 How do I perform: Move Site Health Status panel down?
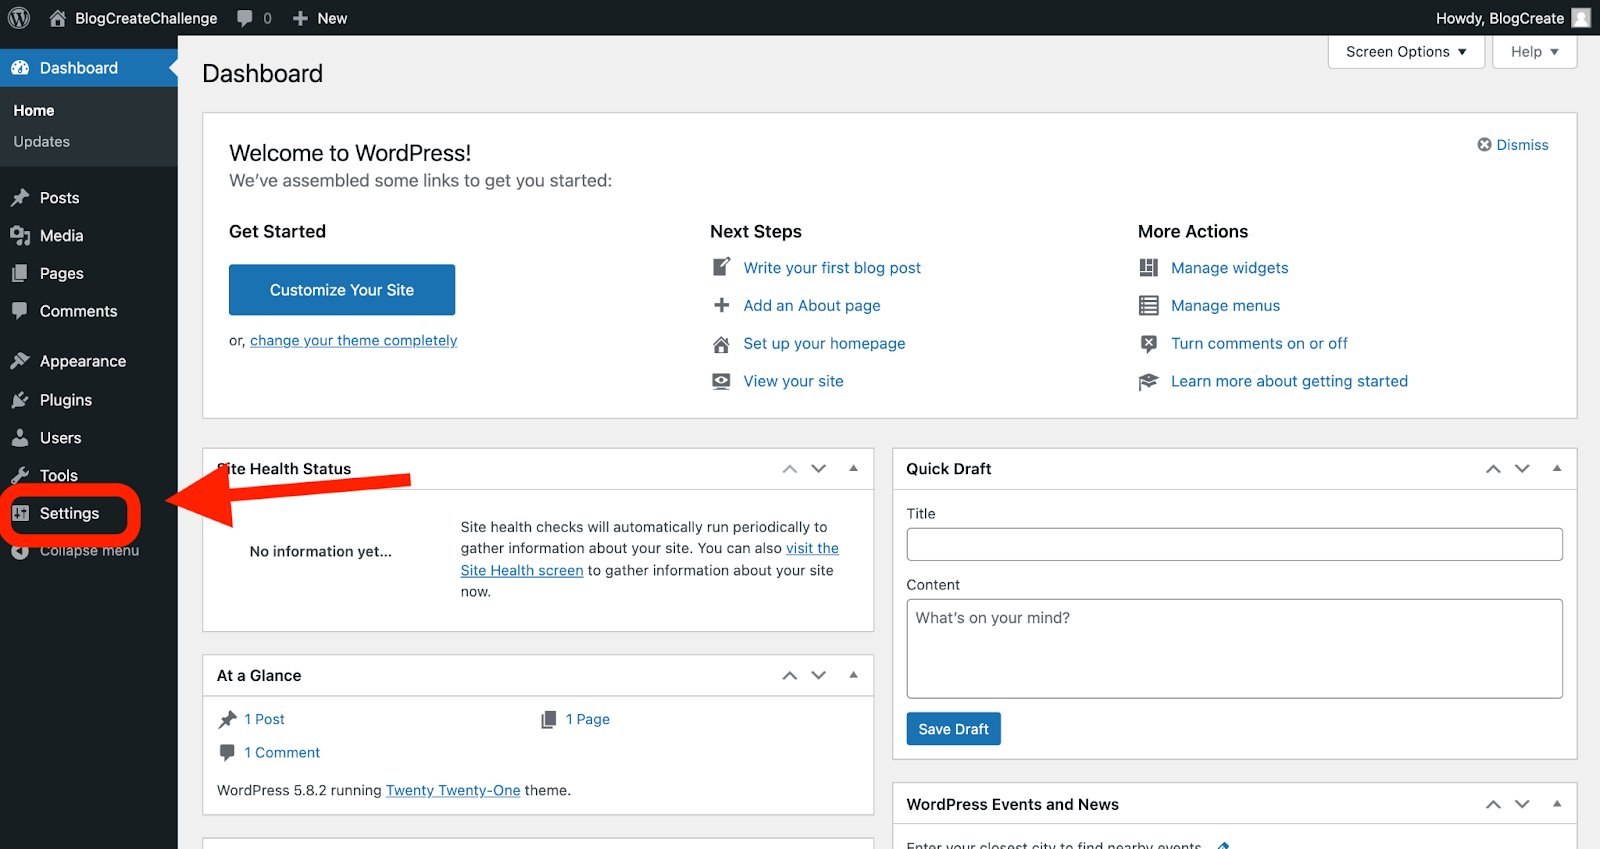pyautogui.click(x=819, y=469)
